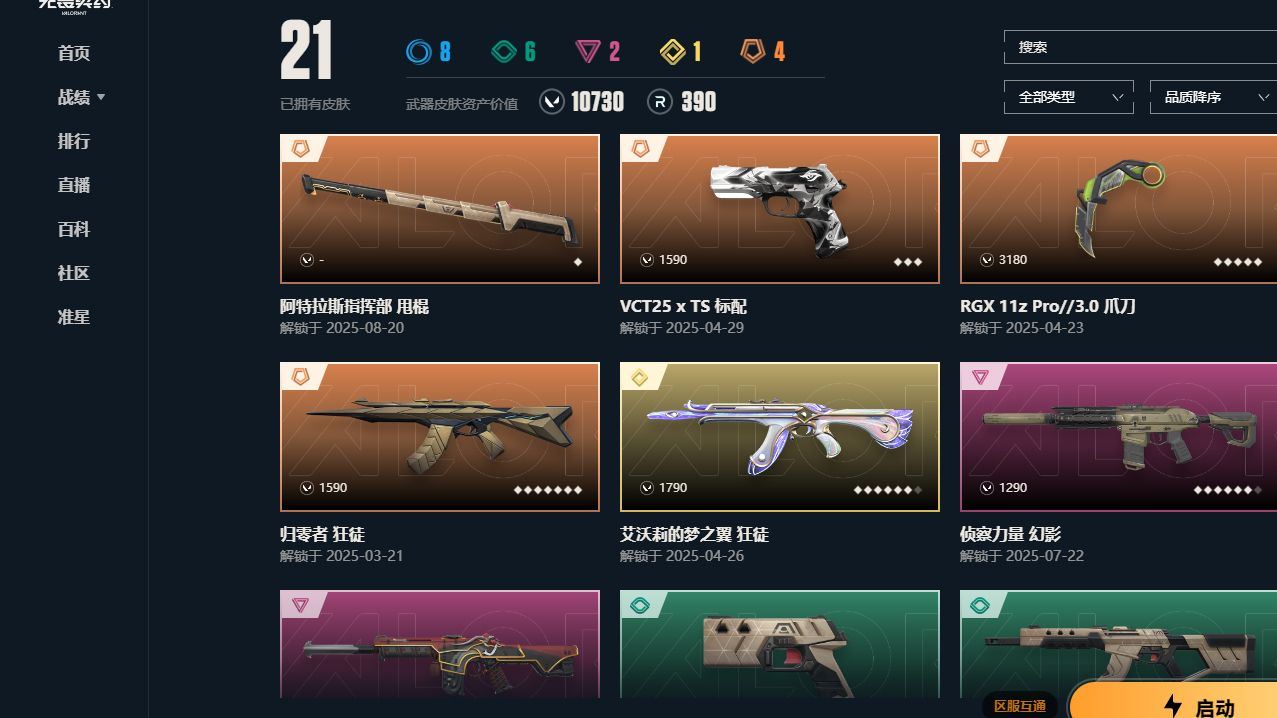The width and height of the screenshot is (1277, 718).
Task: Open the 艾沃莉的梦之翼 狂徒 skin card
Action: point(780,437)
